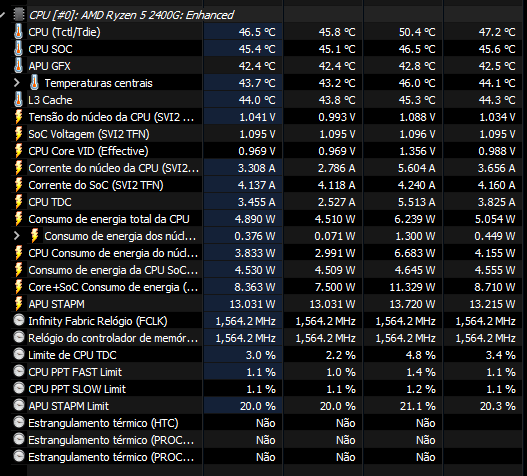Click lightning icon of Consumo de energia da CPU SoC
This screenshot has width=527, height=476.
coord(18,270)
